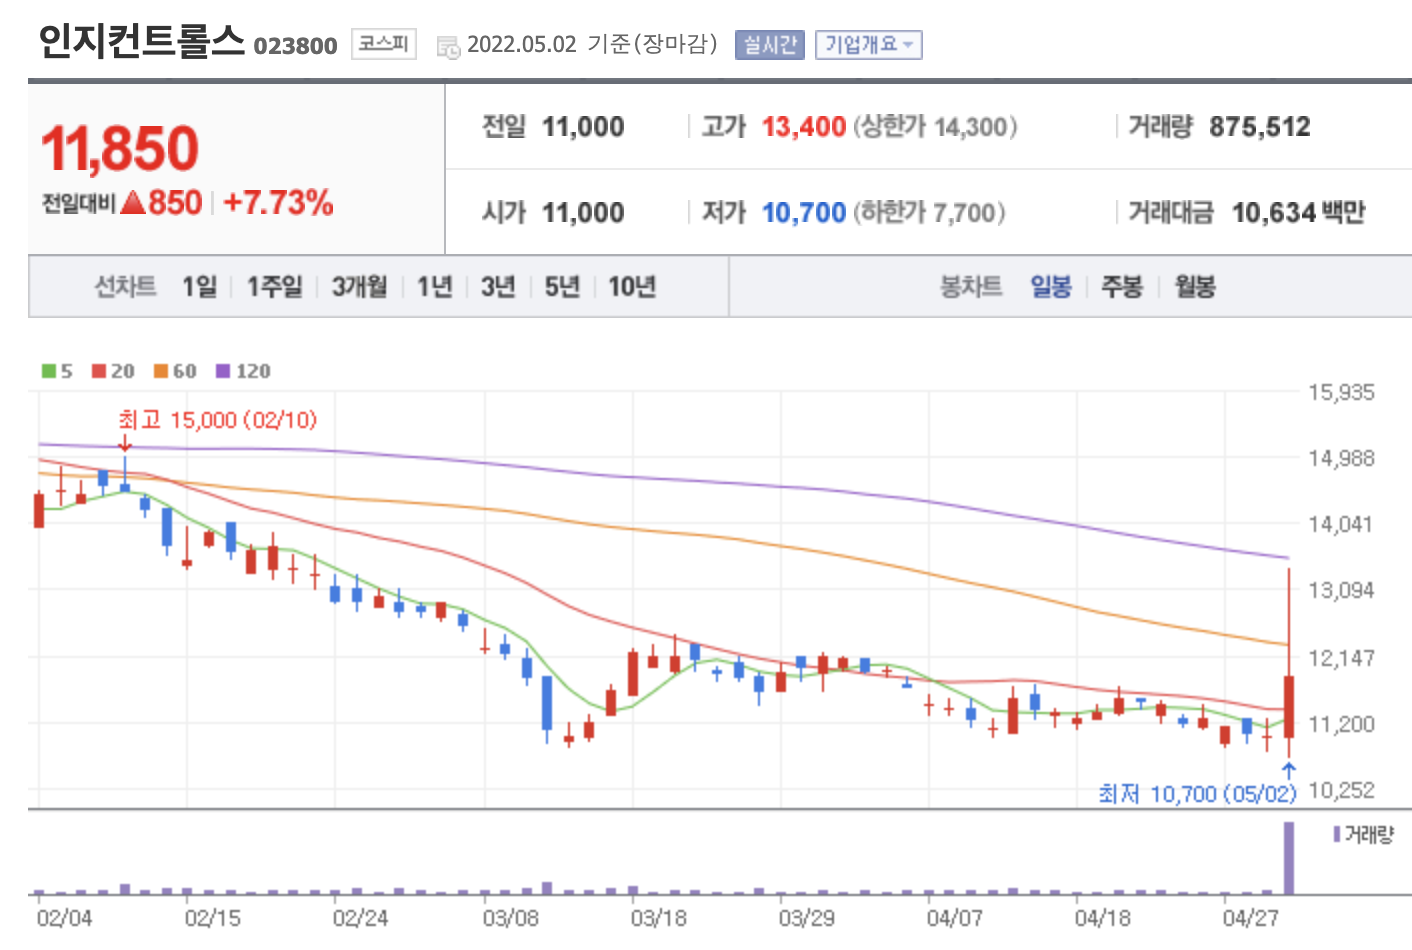Select the 3개월 line chart period
The width and height of the screenshot is (1412, 950).
click(x=359, y=287)
